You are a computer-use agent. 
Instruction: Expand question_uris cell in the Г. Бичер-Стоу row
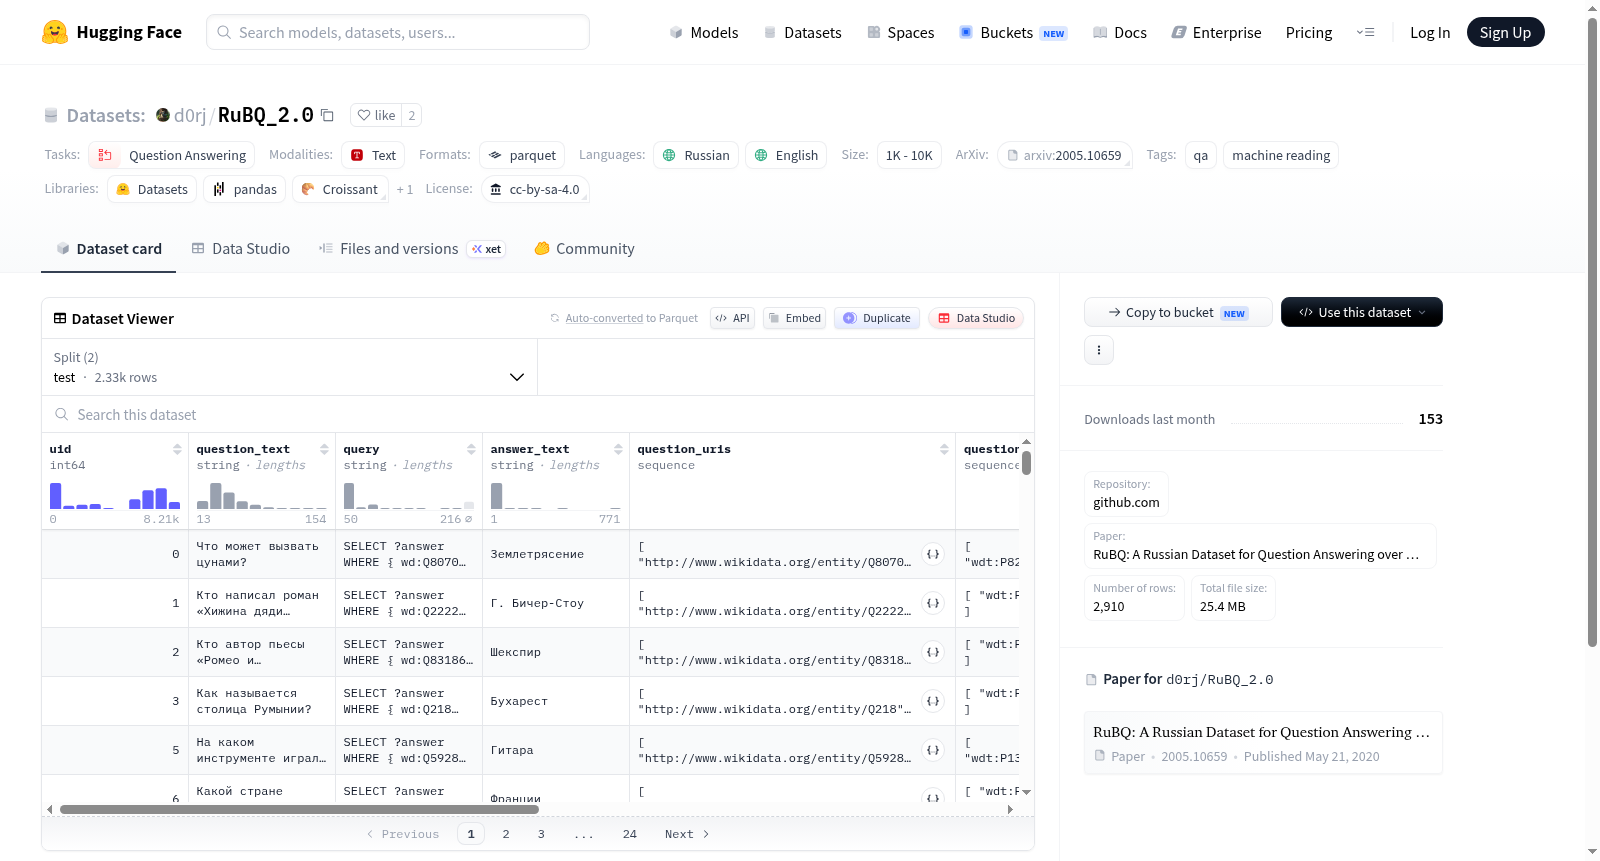point(933,603)
